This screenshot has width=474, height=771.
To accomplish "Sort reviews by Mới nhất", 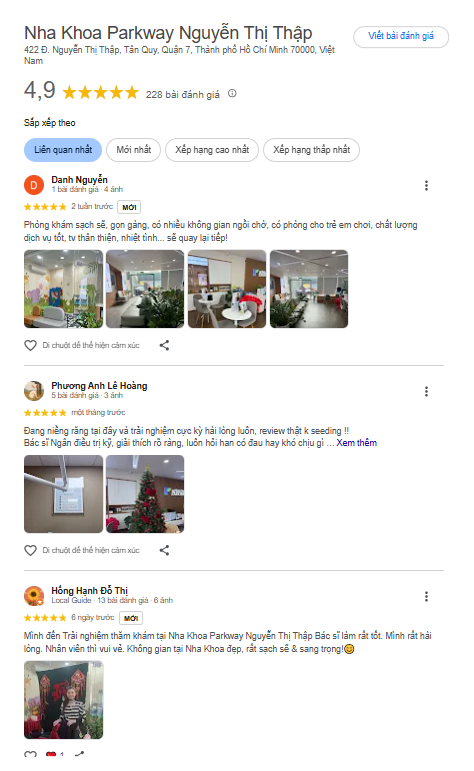I will point(134,150).
